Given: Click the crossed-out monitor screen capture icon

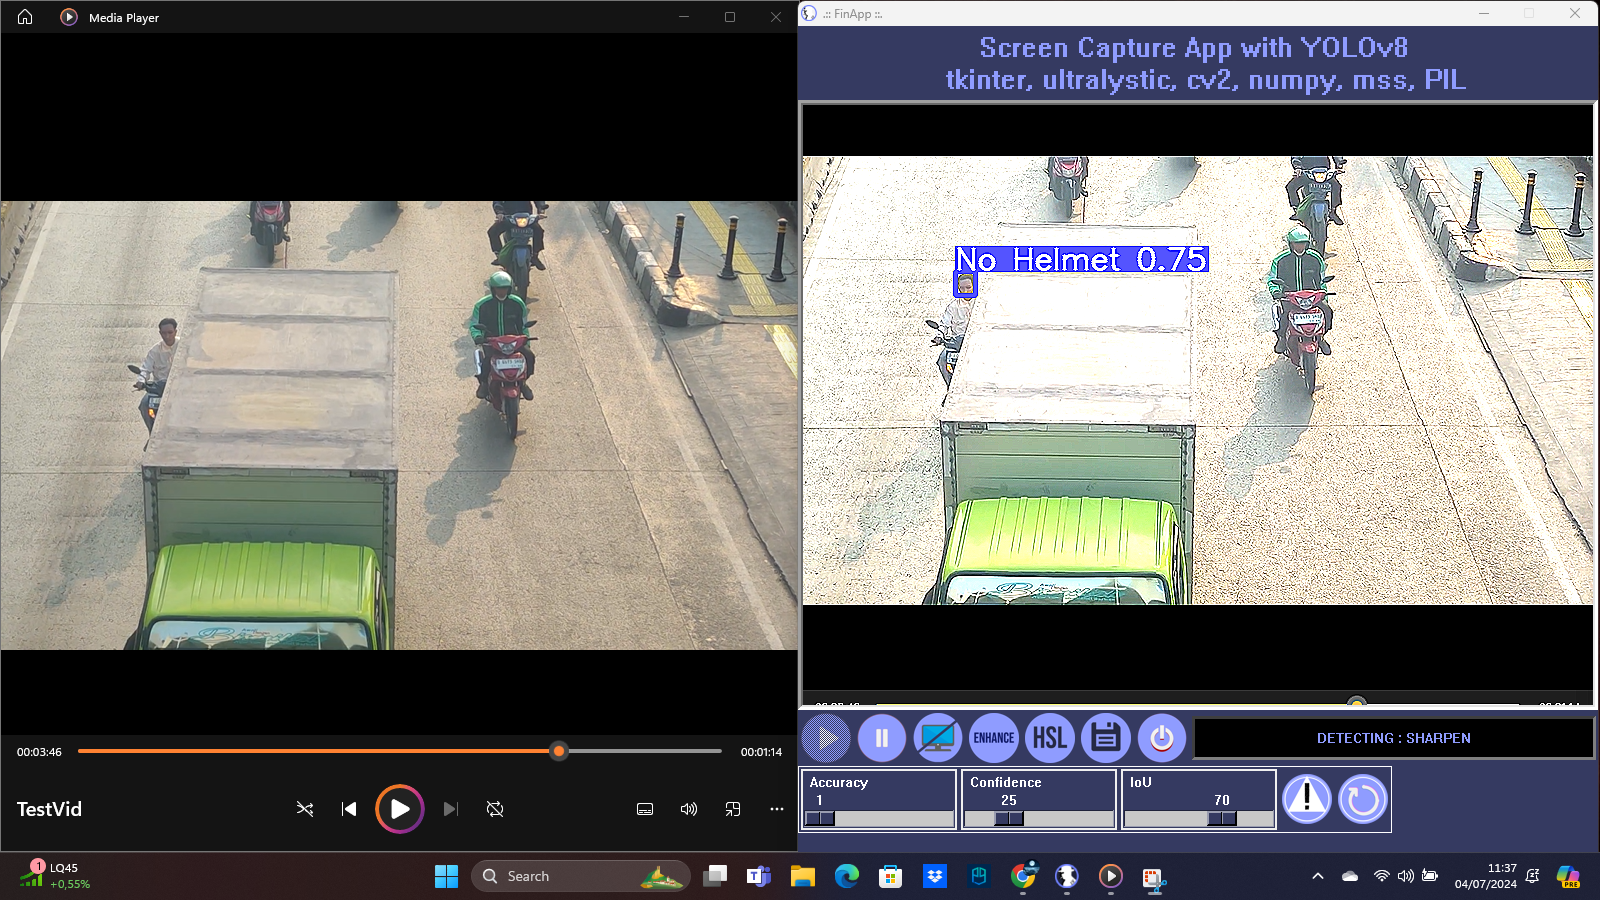Looking at the screenshot, I should (937, 739).
